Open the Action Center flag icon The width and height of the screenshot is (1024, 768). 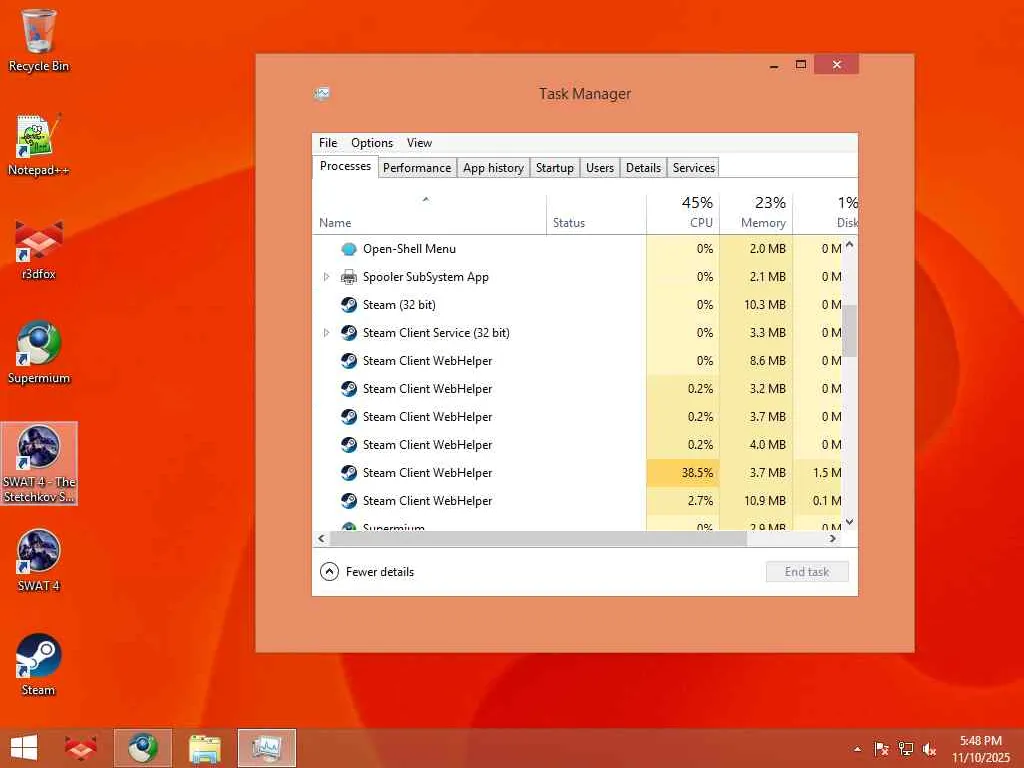click(x=881, y=749)
